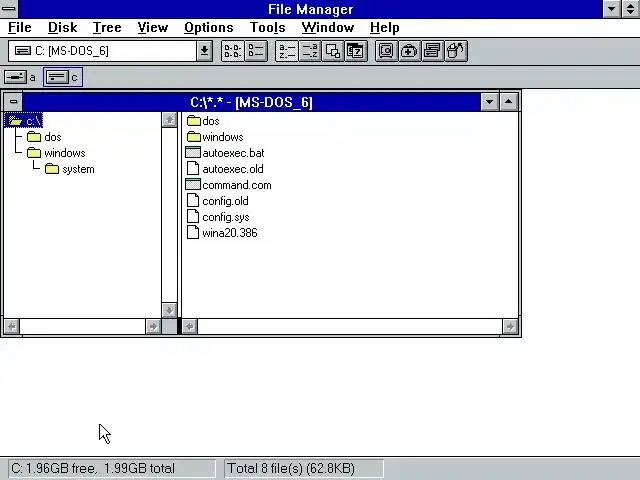The height and width of the screenshot is (480, 640).
Task: Select the system subfolder in the tree
Action: click(x=70, y=169)
